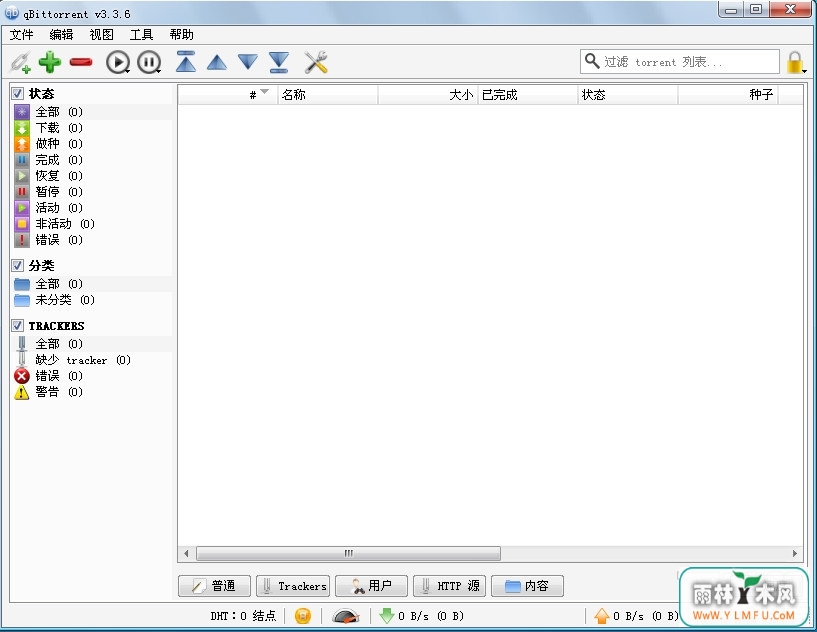The image size is (817, 632).
Task: Select 错误 (0) under 状态 filter
Action: 92,240
